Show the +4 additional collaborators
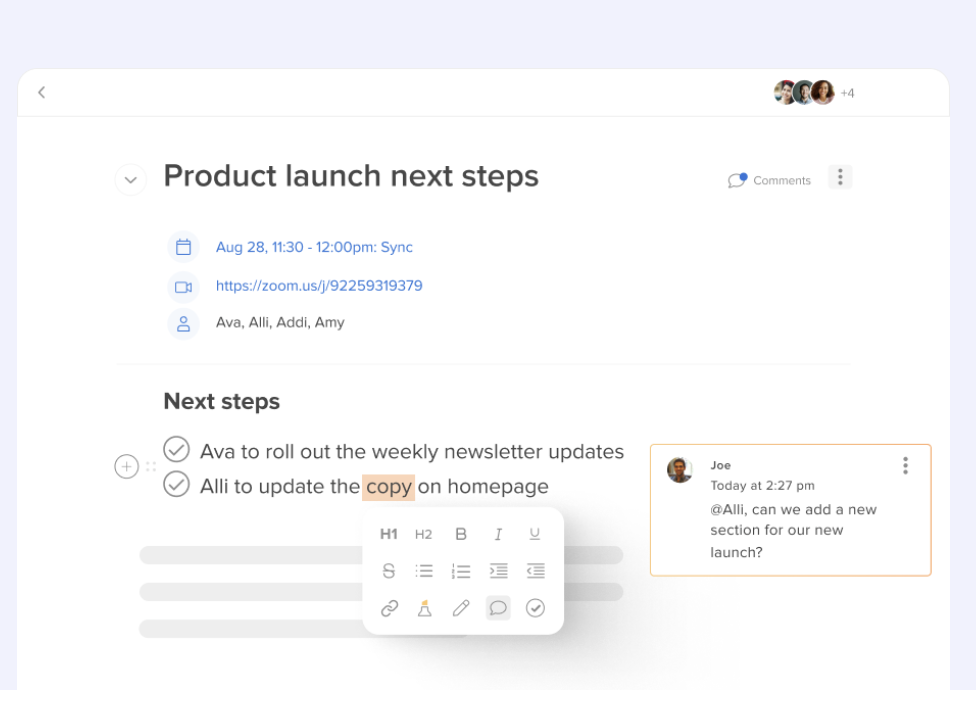This screenshot has width=976, height=716. click(x=847, y=93)
